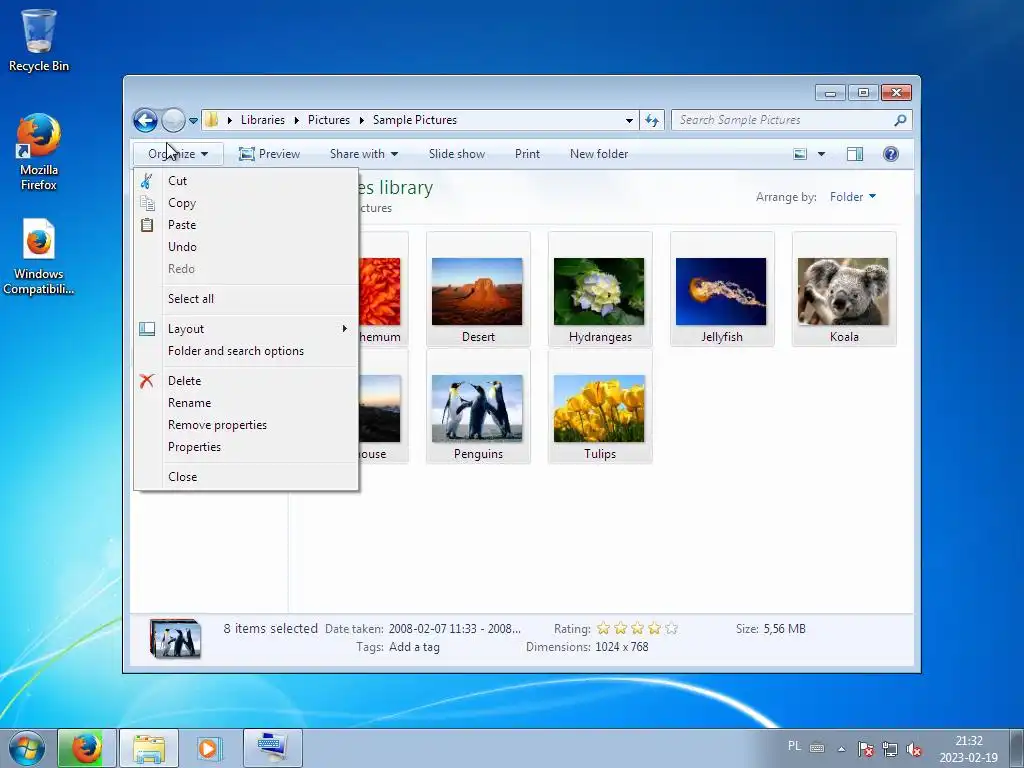
Task: Click the change view icon
Action: pyautogui.click(x=800, y=154)
